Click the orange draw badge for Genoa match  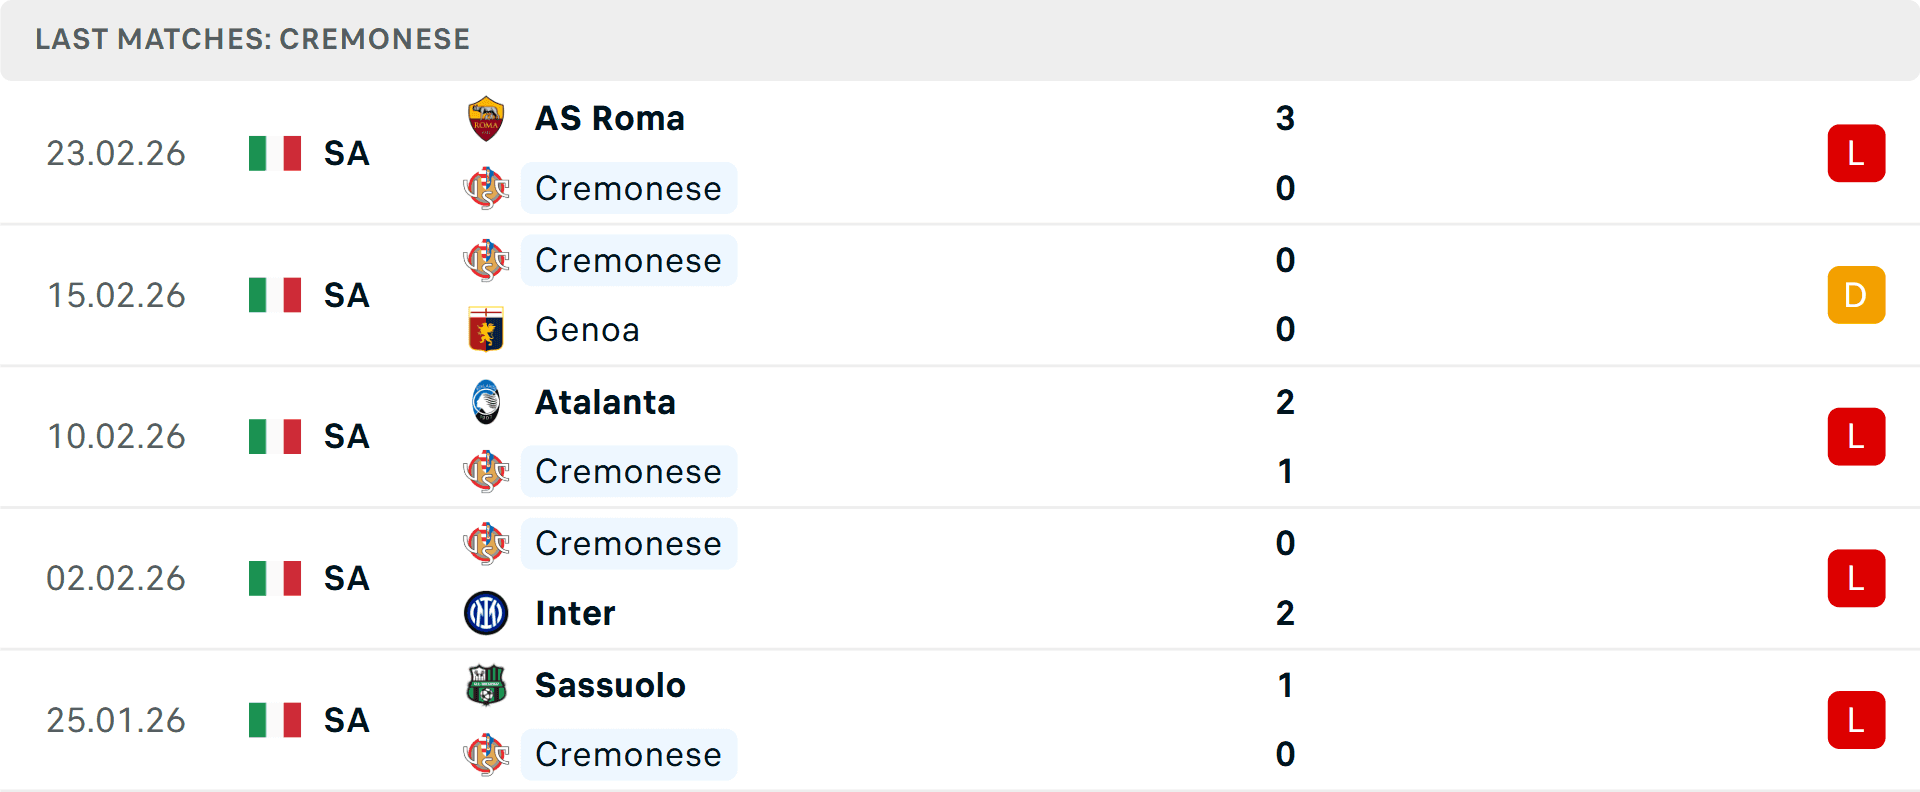[1855, 295]
